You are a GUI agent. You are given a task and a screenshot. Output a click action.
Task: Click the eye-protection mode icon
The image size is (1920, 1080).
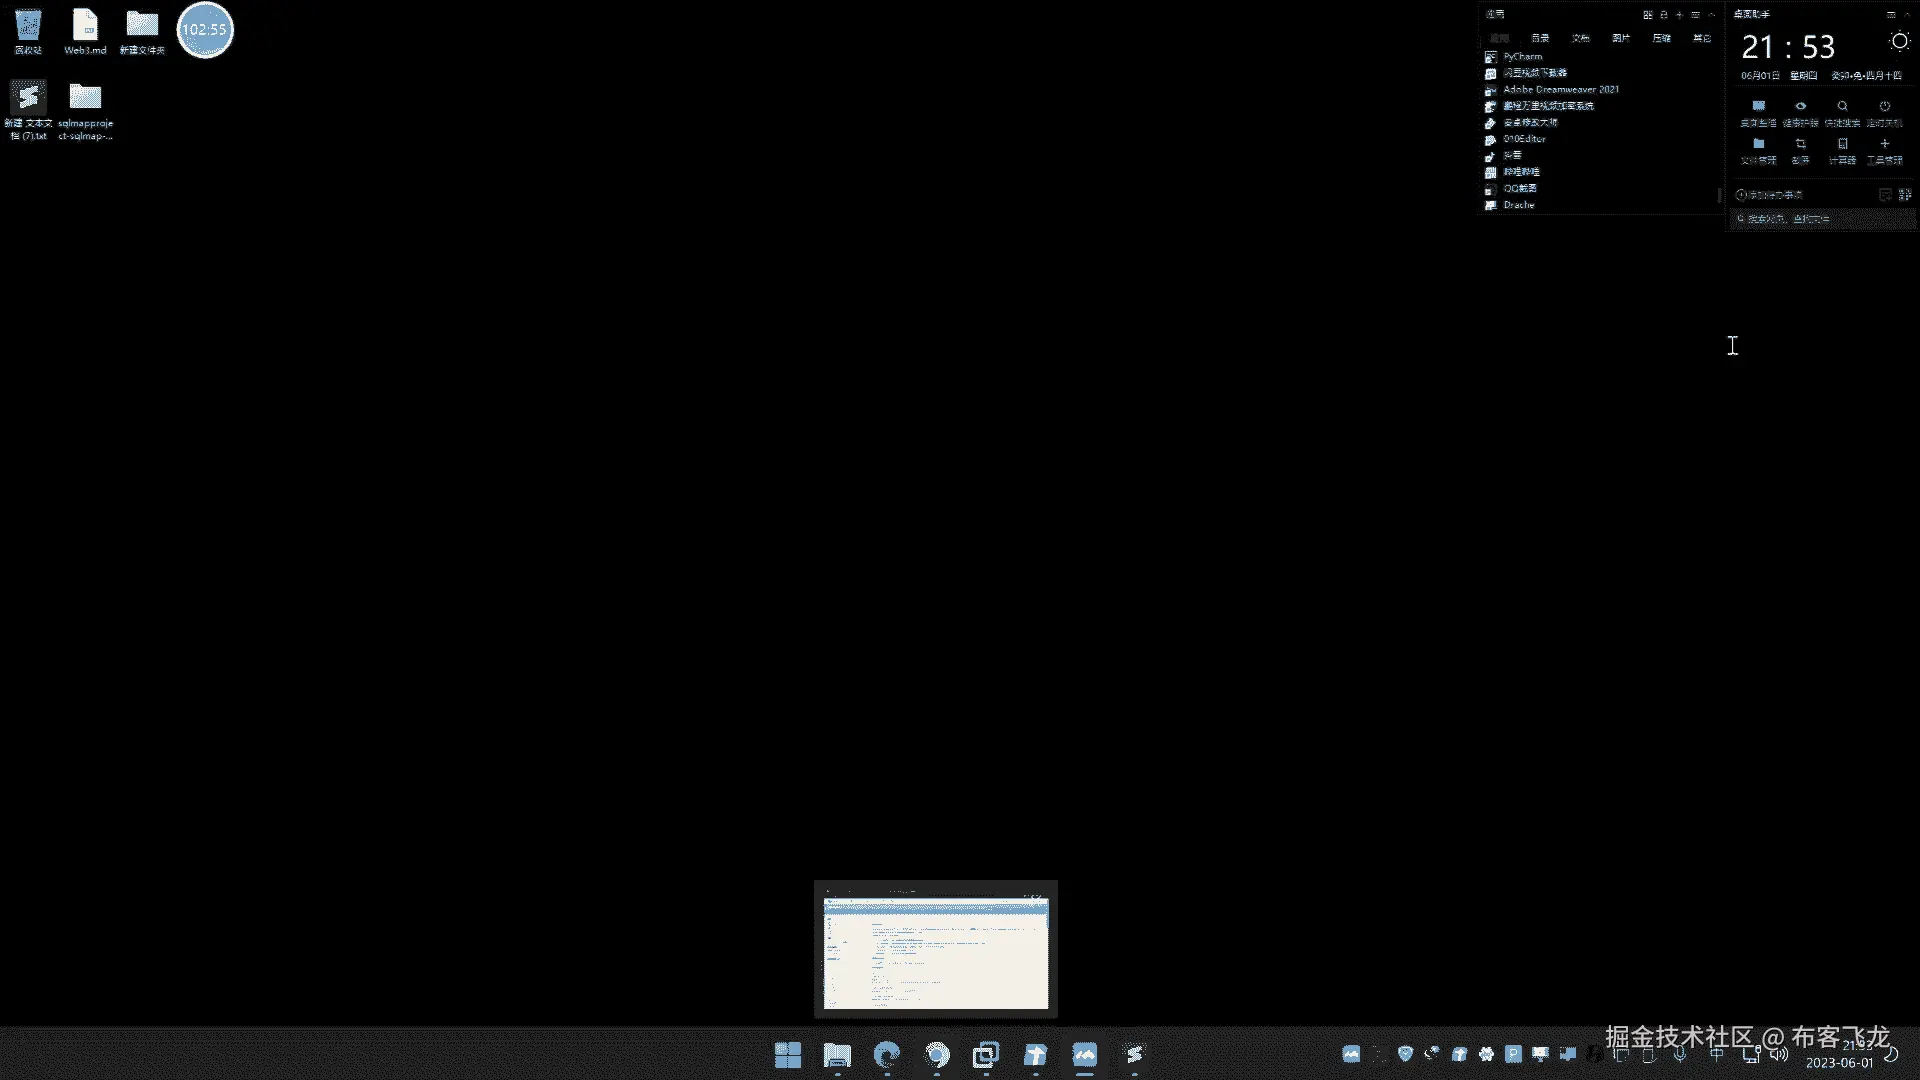coord(1800,106)
